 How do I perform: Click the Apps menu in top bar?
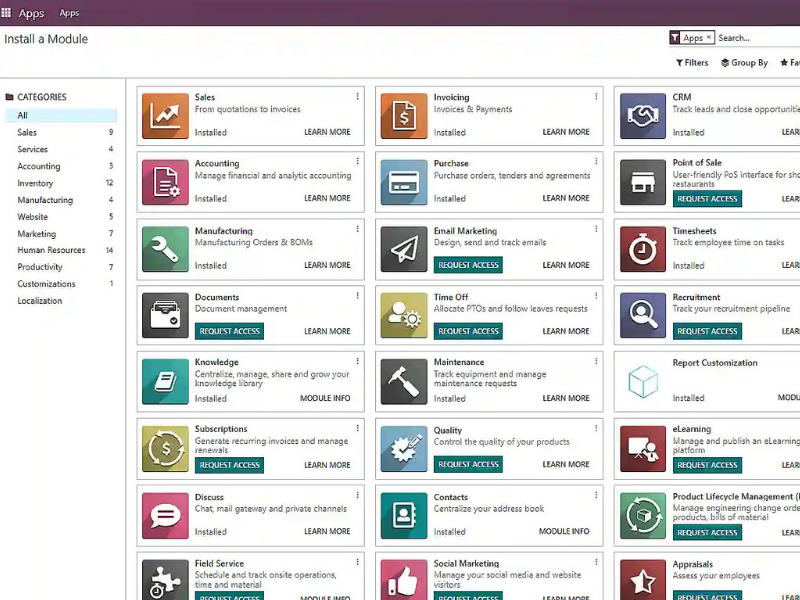(x=69, y=13)
